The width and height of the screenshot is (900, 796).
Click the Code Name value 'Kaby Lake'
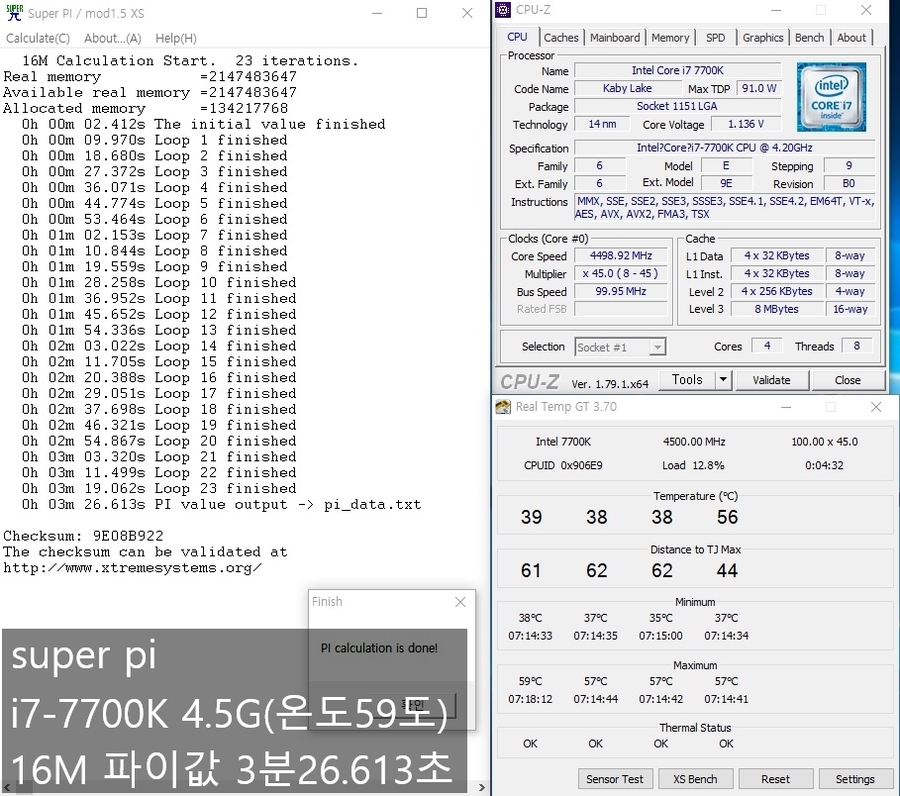coord(627,88)
